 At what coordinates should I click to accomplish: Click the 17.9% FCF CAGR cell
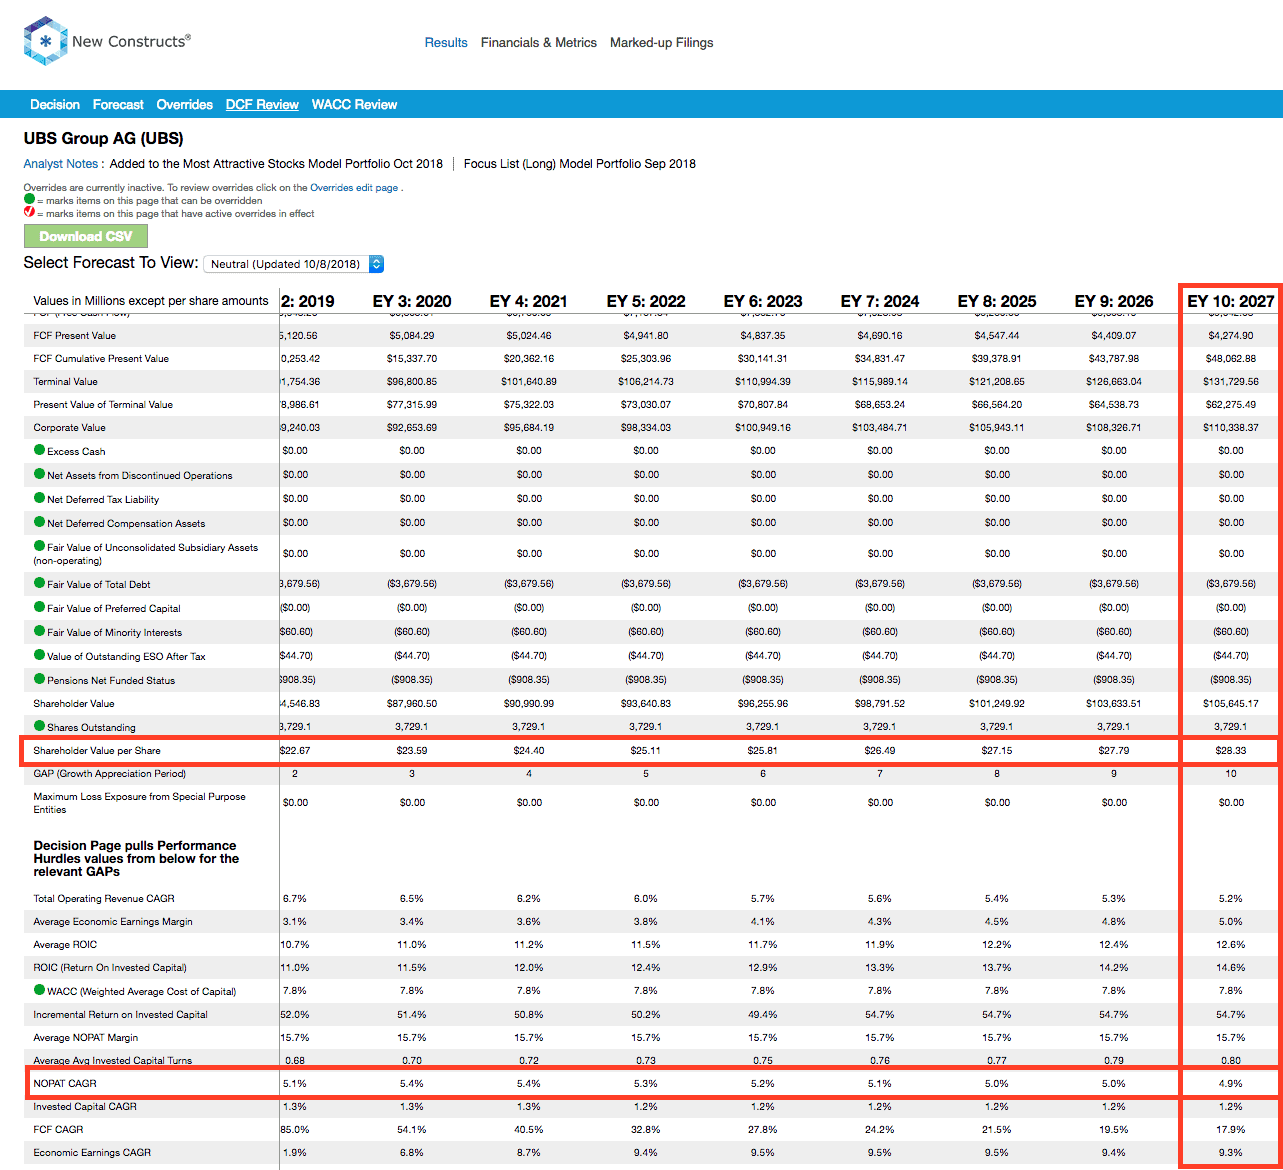click(1230, 1129)
